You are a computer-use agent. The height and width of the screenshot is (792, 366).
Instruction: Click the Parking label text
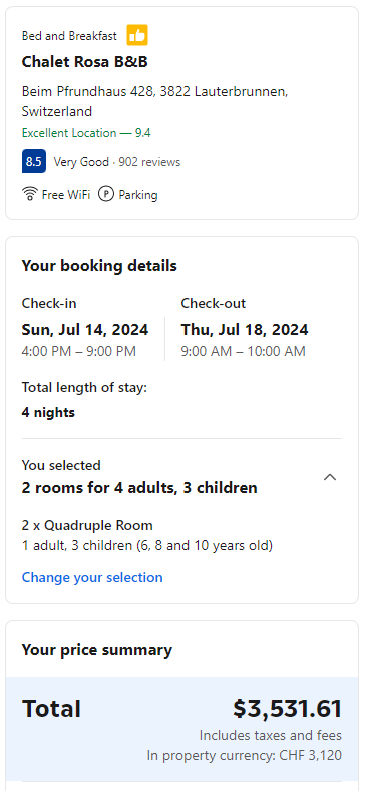tap(138, 195)
